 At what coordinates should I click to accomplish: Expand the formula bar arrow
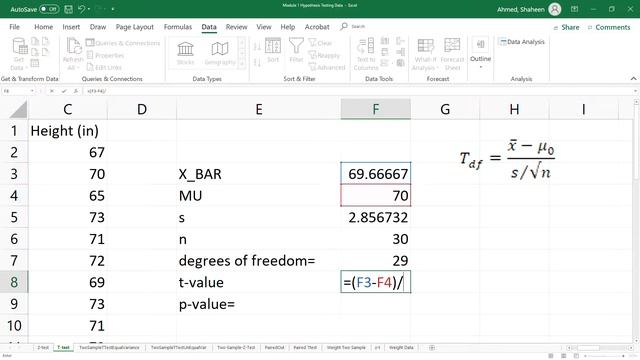(x=636, y=91)
